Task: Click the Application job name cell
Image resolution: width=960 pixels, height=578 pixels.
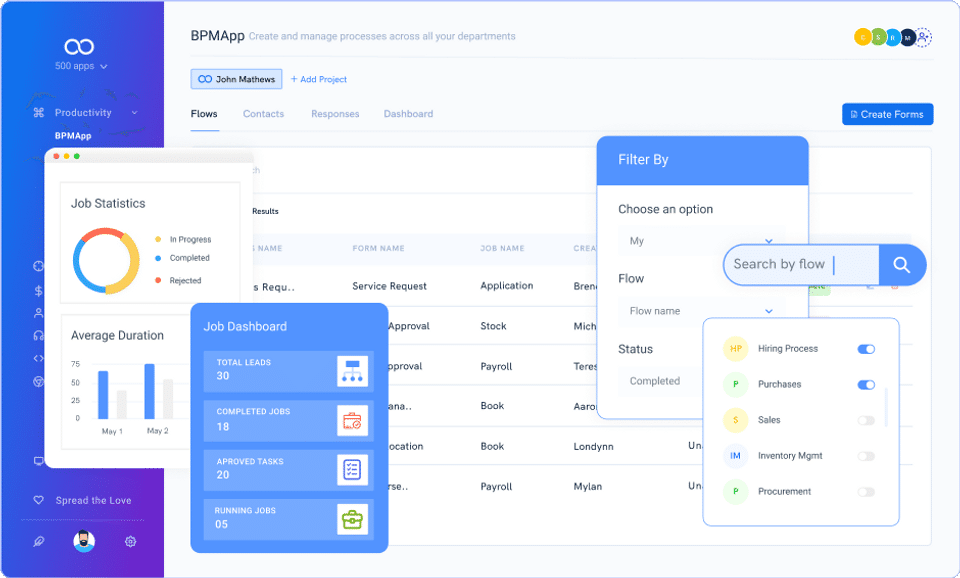Action: point(506,286)
